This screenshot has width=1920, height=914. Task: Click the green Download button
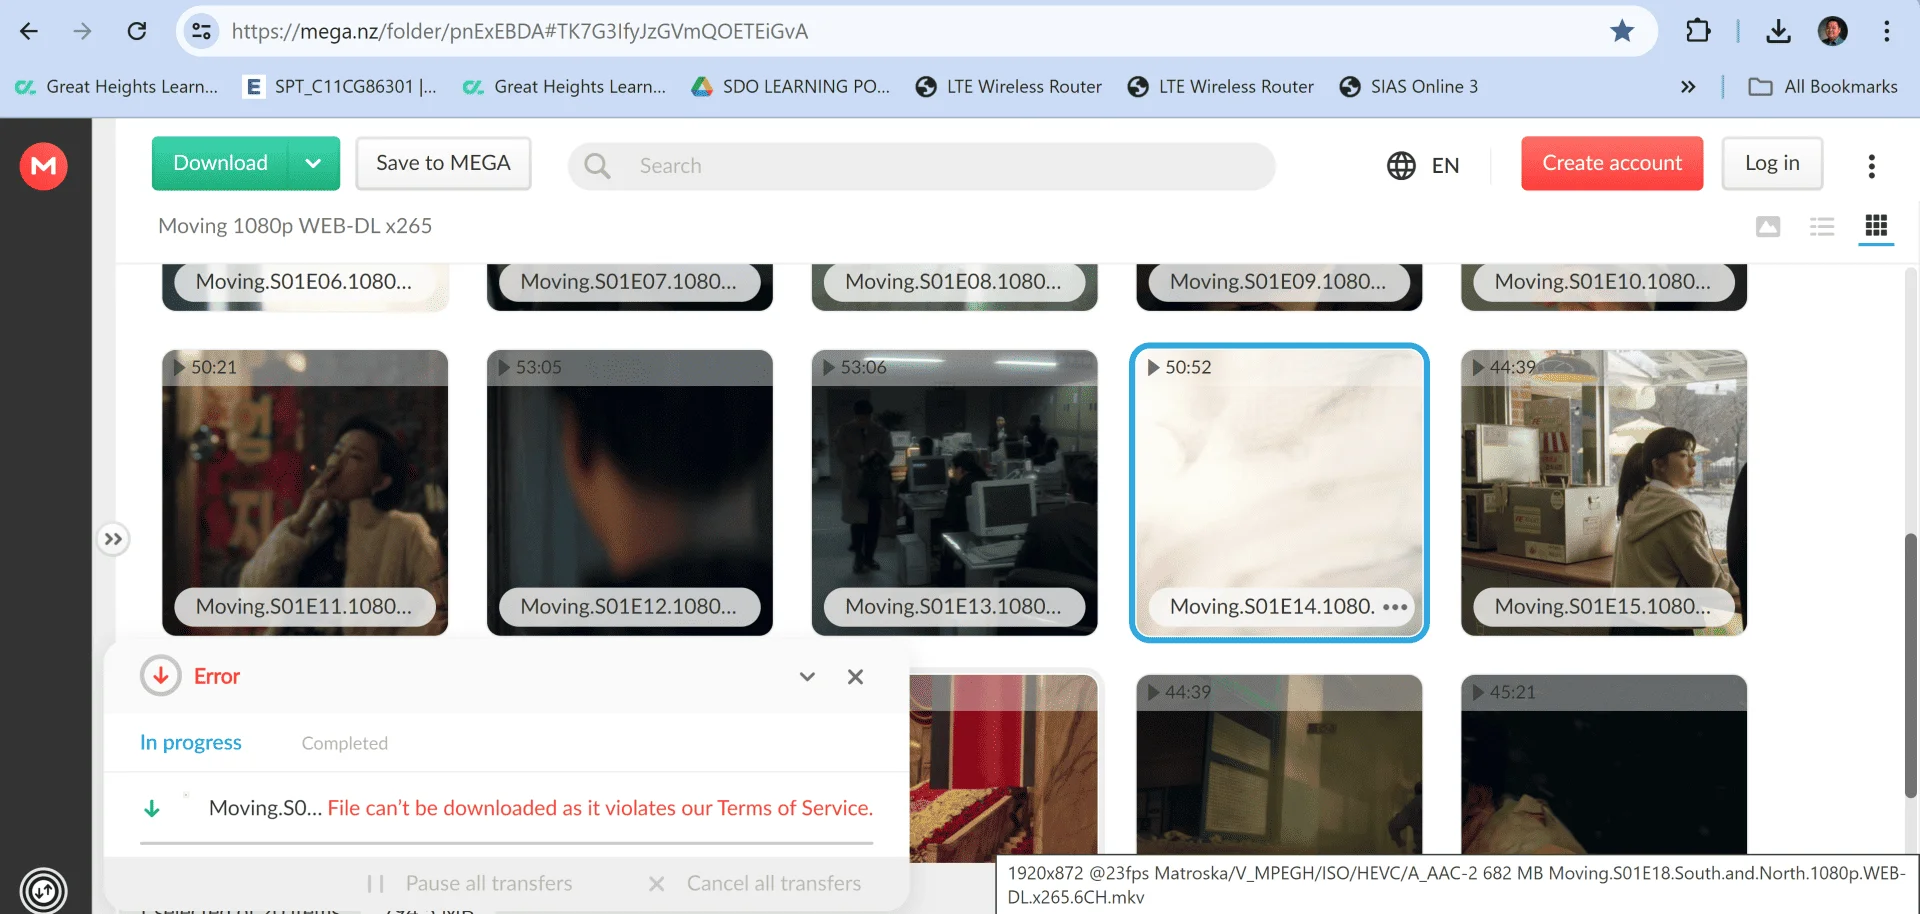point(221,163)
